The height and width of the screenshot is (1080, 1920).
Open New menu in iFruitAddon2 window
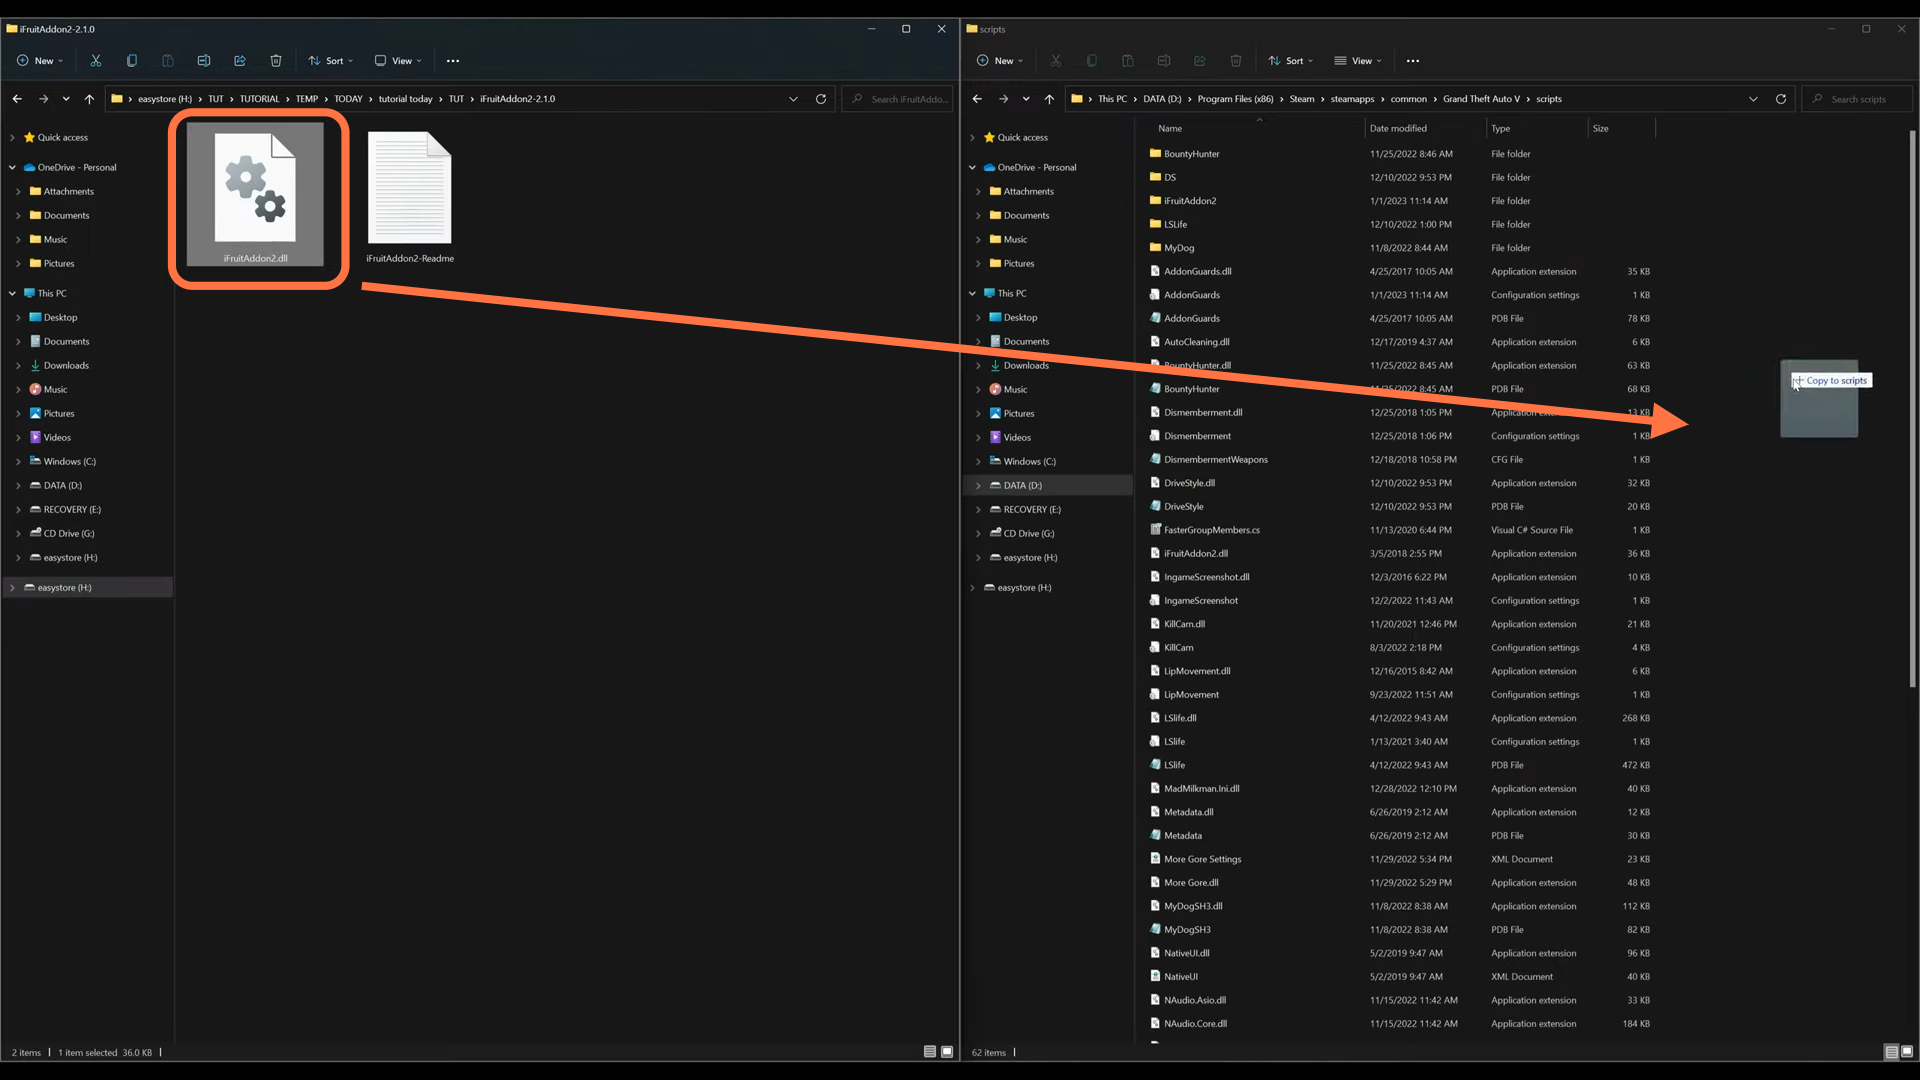tap(40, 61)
